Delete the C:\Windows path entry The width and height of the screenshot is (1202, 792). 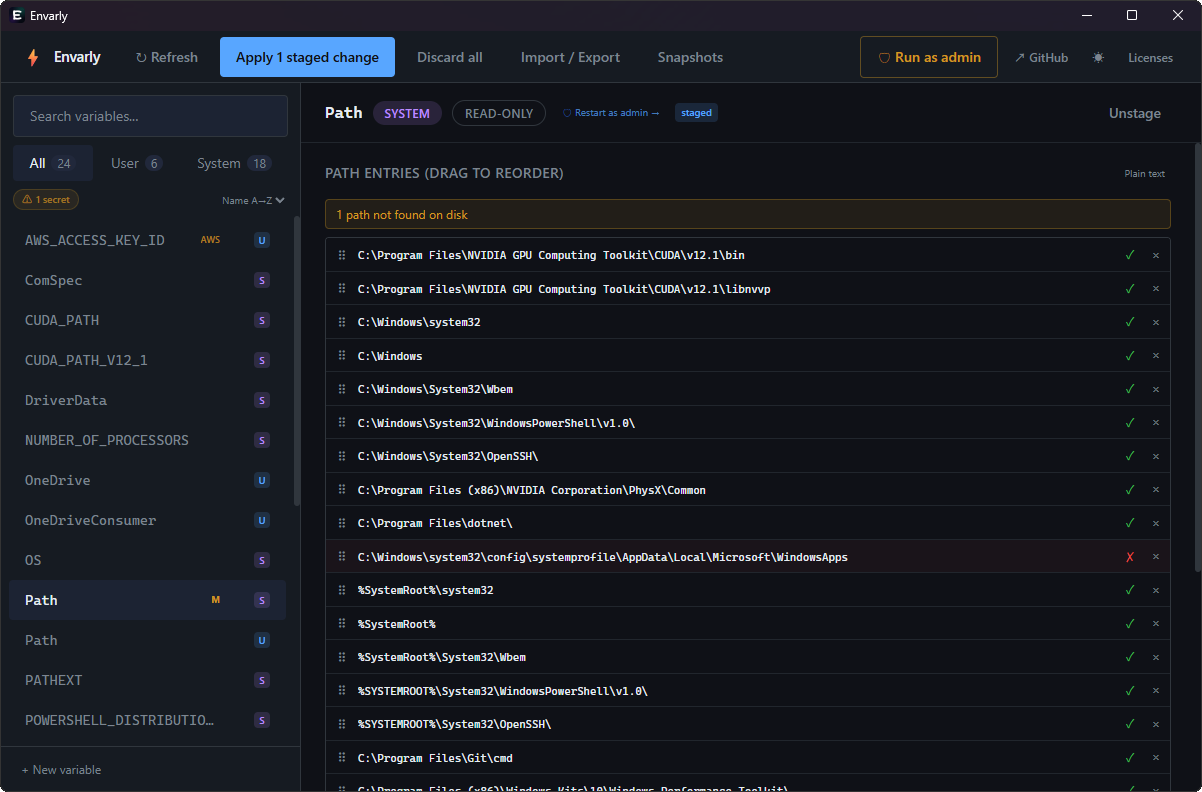(x=1156, y=356)
